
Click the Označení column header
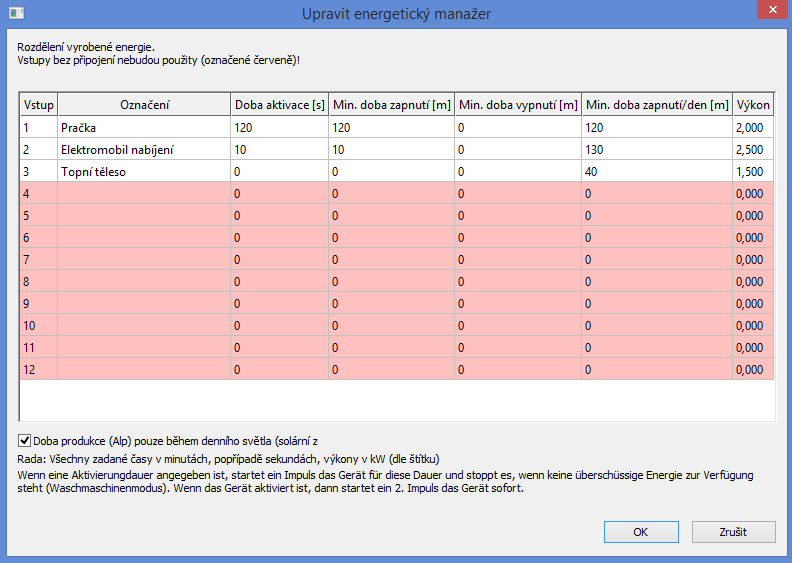click(x=144, y=105)
